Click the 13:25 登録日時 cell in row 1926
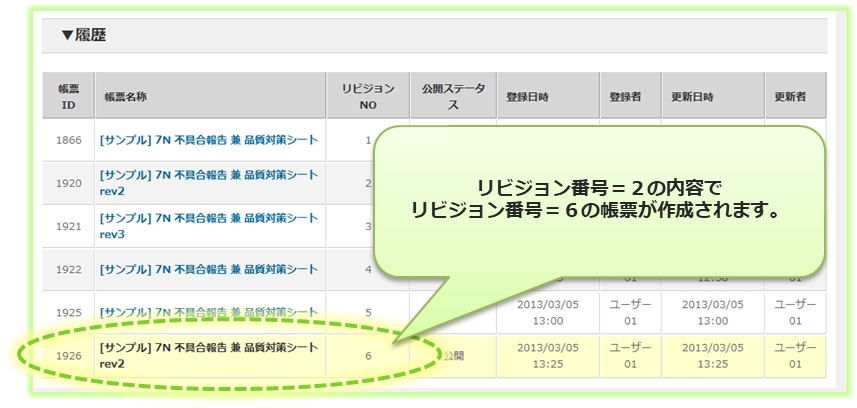The image size is (857, 408). [x=546, y=355]
